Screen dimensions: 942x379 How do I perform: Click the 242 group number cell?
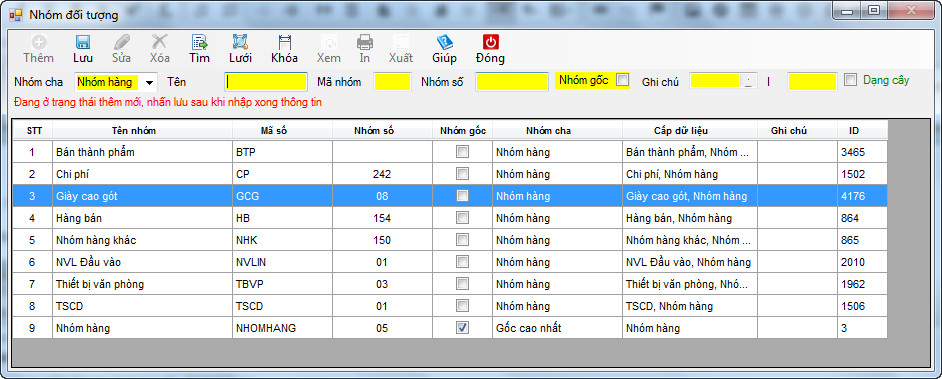382,174
